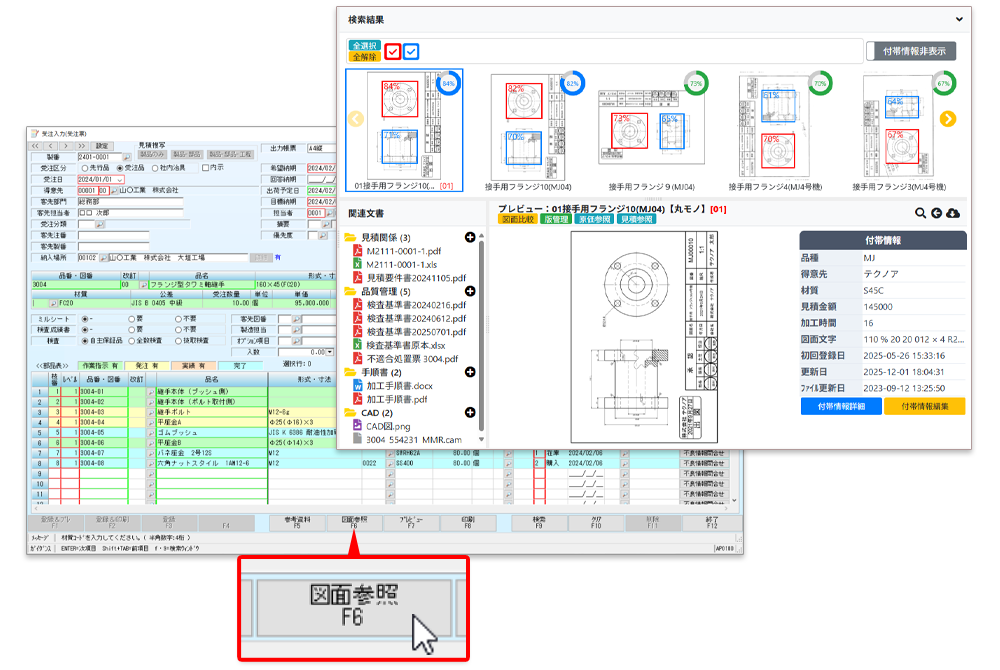Image resolution: width=1000 pixels, height=670 pixels.
Task: Click the back arrow icon in preview header
Action: (937, 213)
